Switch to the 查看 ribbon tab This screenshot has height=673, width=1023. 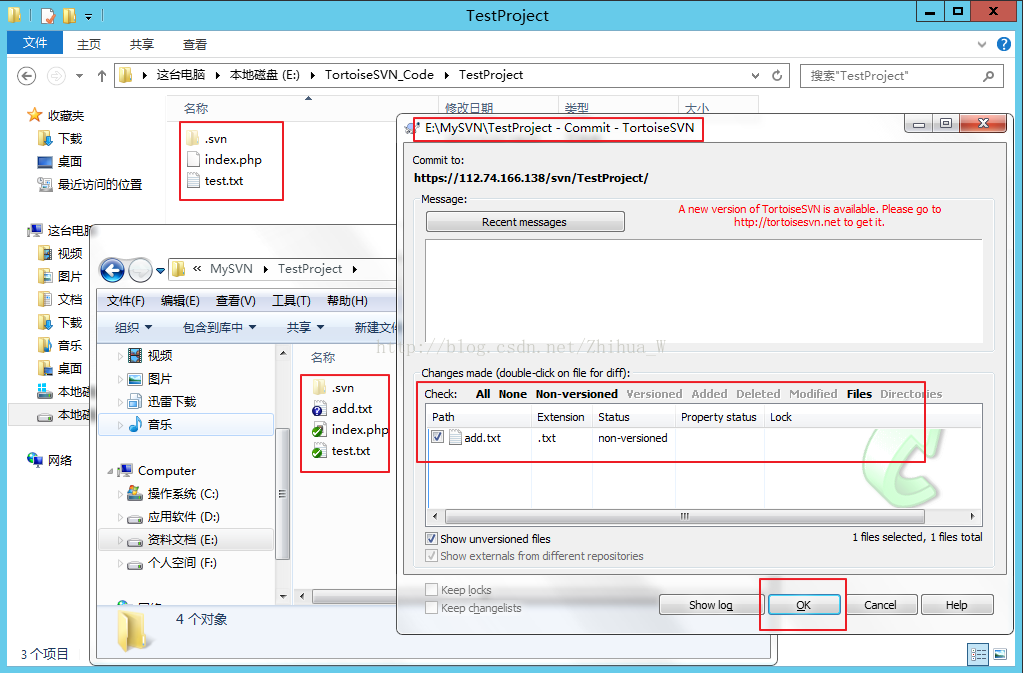coord(194,44)
